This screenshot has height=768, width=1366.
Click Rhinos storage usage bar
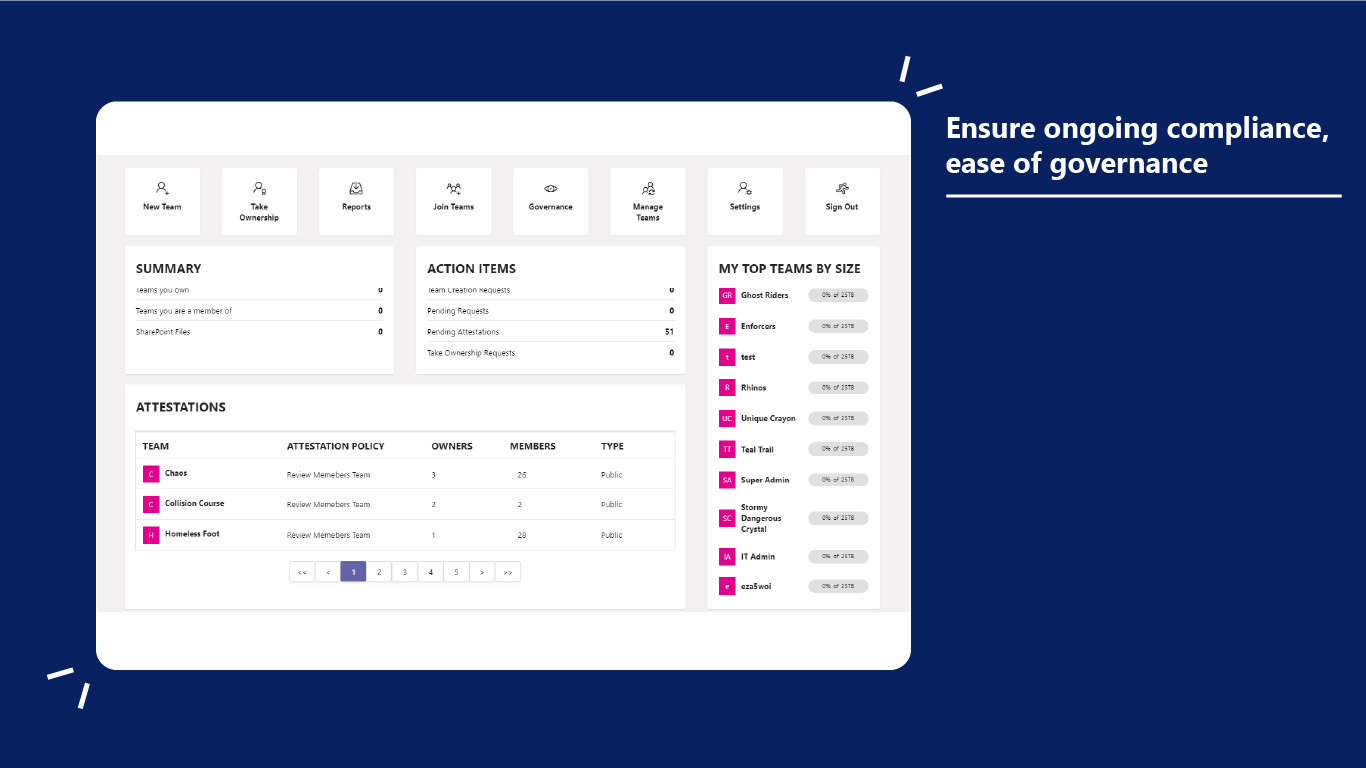pos(838,387)
